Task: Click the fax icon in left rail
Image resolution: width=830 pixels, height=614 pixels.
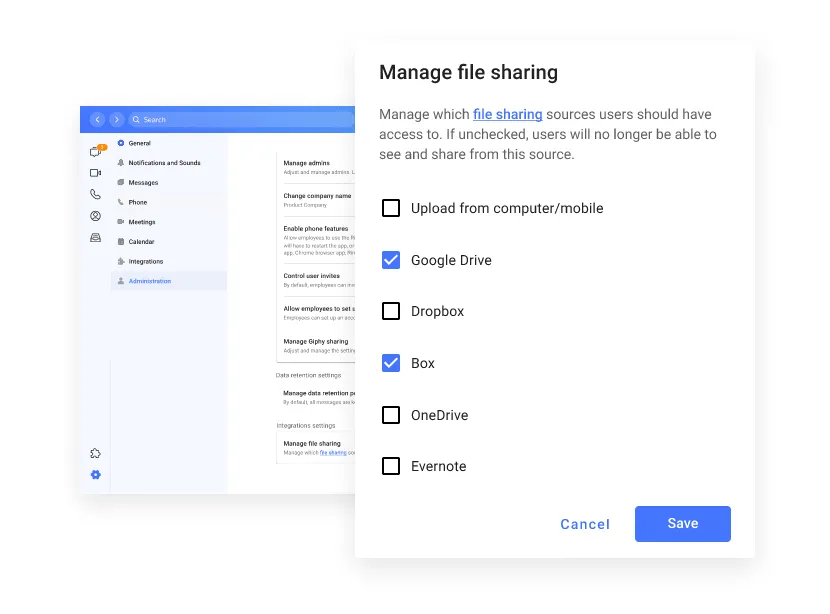Action: click(x=96, y=238)
